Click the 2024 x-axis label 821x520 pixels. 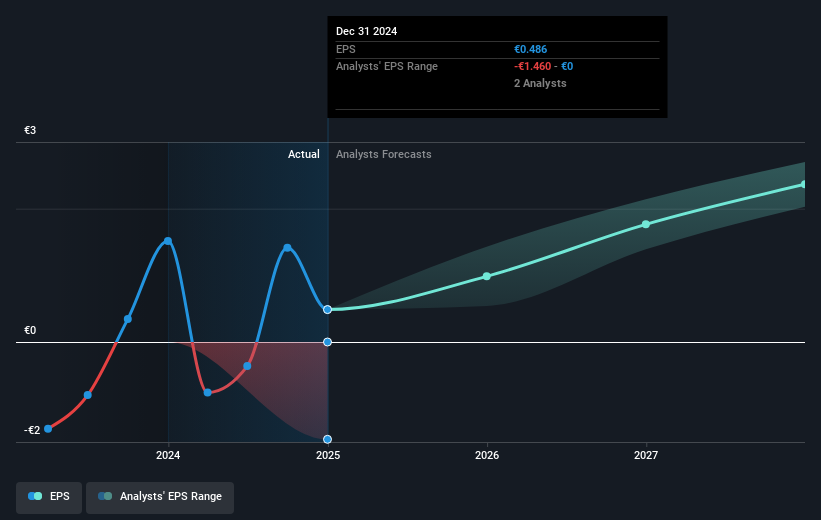point(168,455)
